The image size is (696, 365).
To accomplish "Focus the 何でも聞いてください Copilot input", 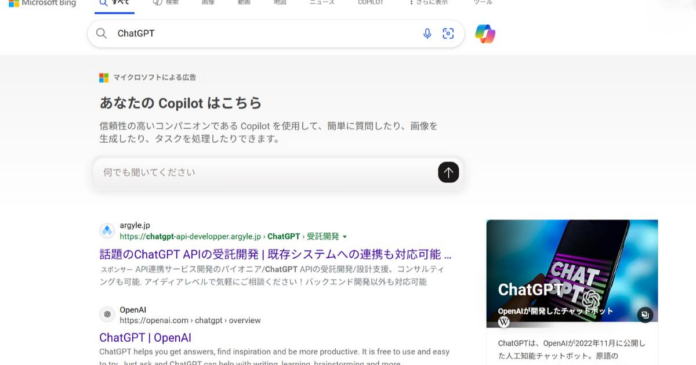I will [266, 172].
